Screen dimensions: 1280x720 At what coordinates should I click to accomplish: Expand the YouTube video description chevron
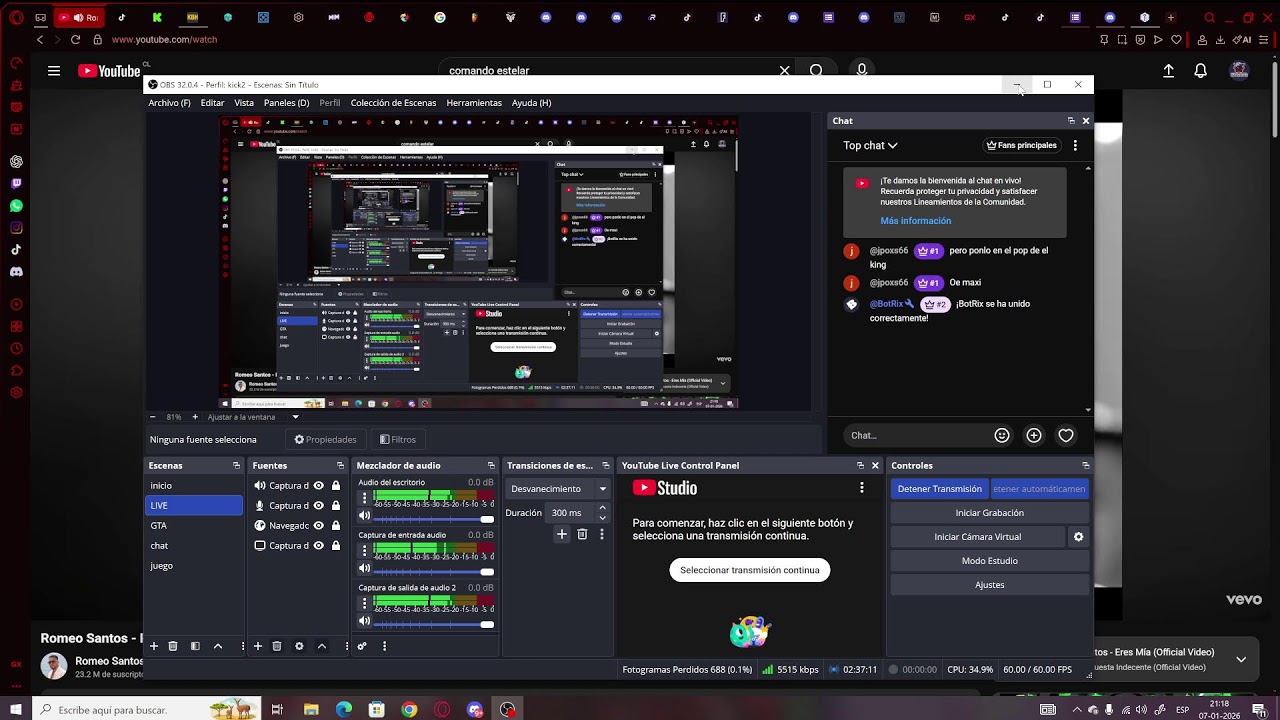click(x=1241, y=659)
